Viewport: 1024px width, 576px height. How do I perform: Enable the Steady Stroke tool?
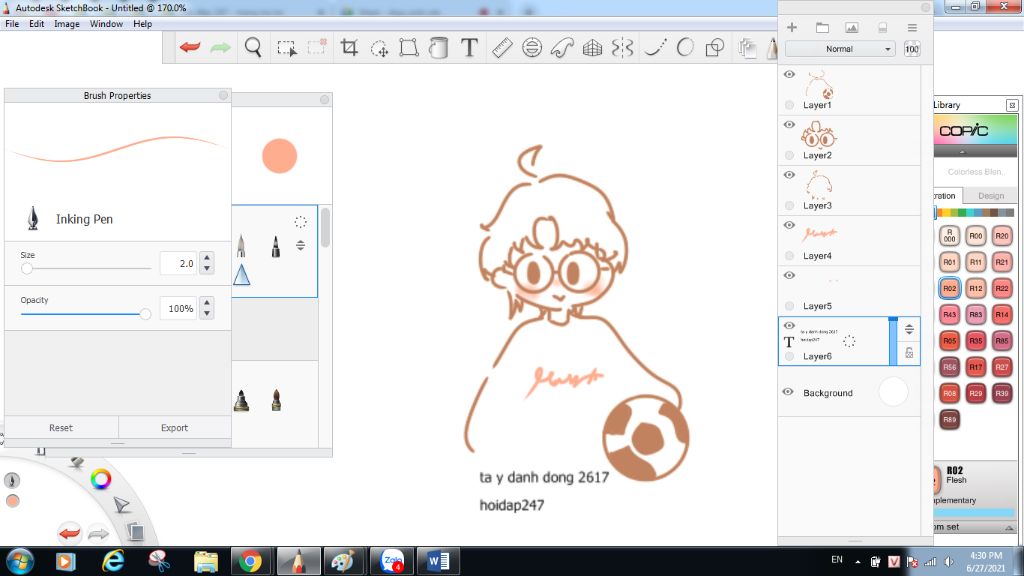(654, 48)
